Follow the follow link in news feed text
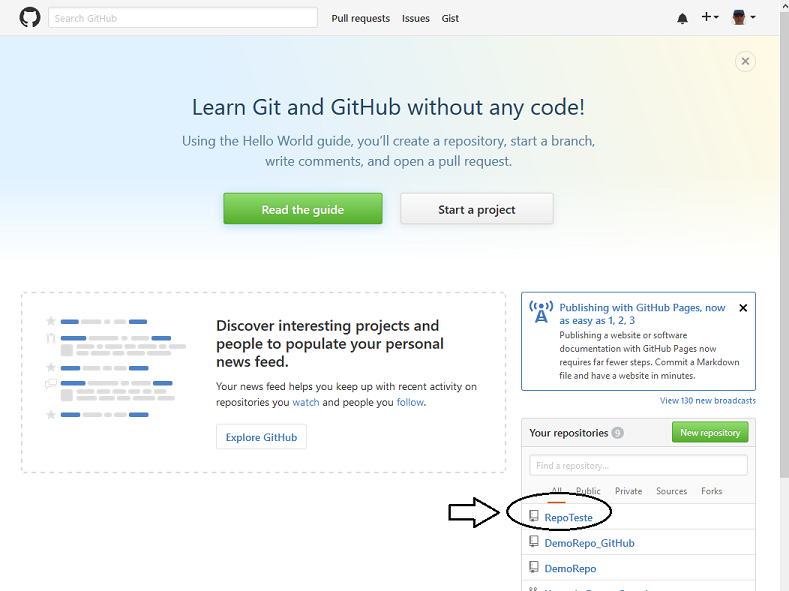Viewport: 789px width, 591px height. click(410, 402)
